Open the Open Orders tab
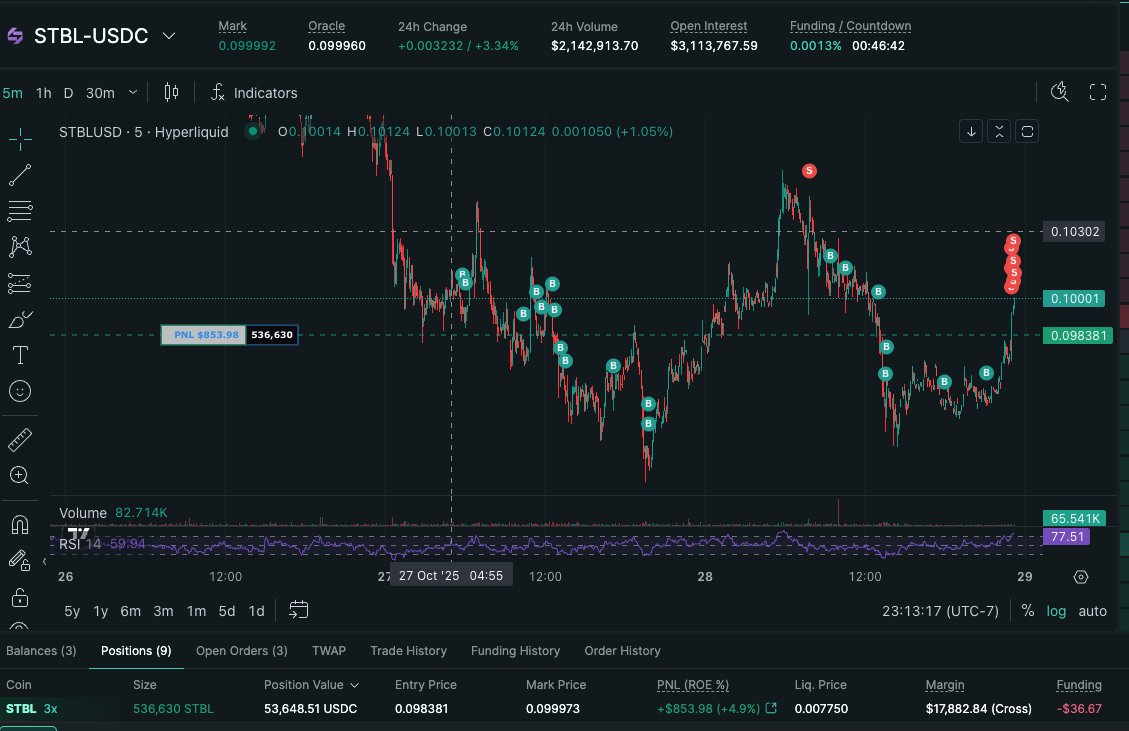This screenshot has height=731, width=1129. click(x=241, y=650)
